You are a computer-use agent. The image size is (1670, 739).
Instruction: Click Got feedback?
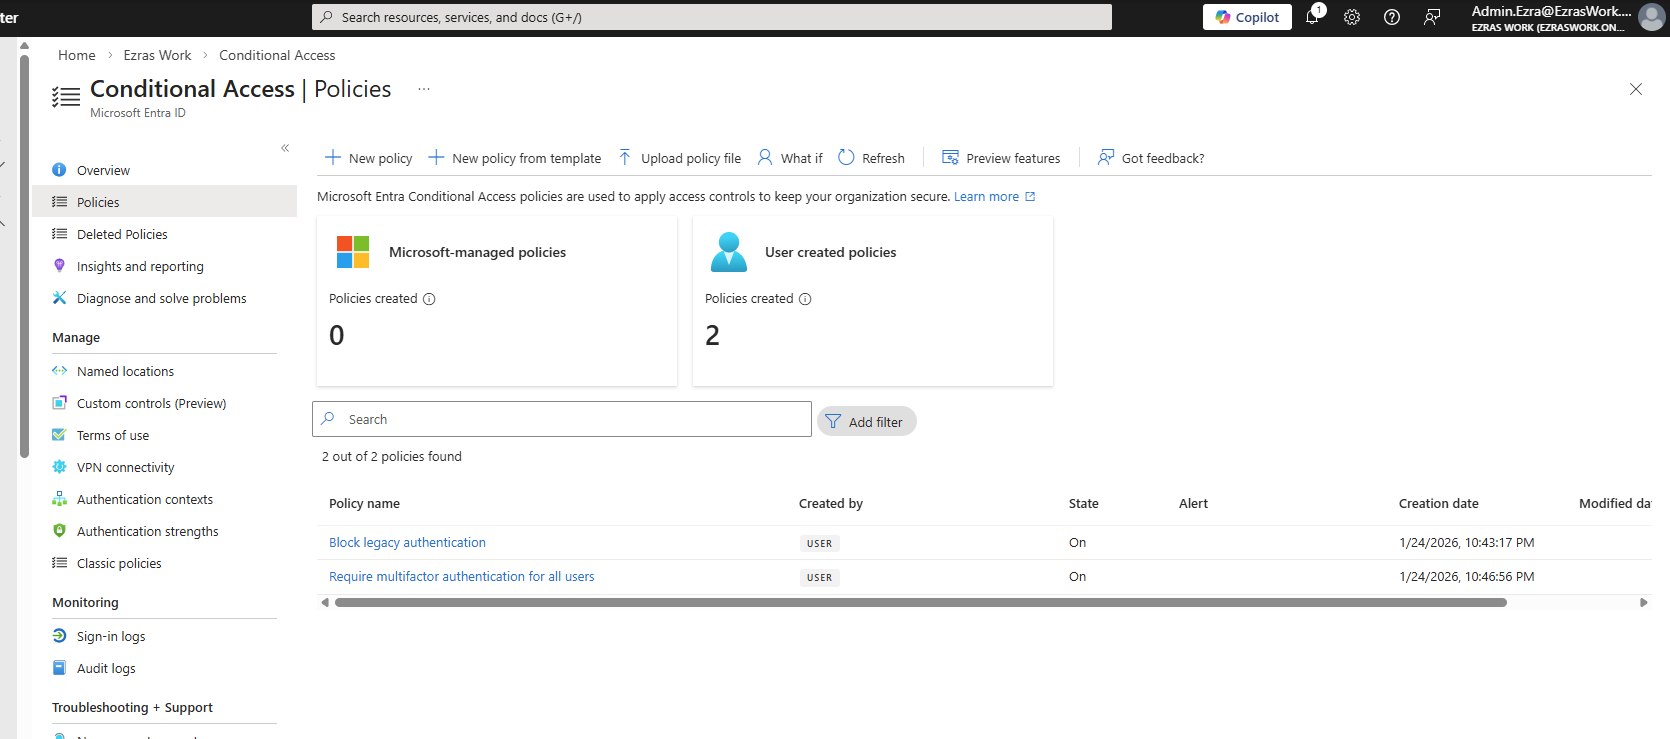click(1151, 158)
